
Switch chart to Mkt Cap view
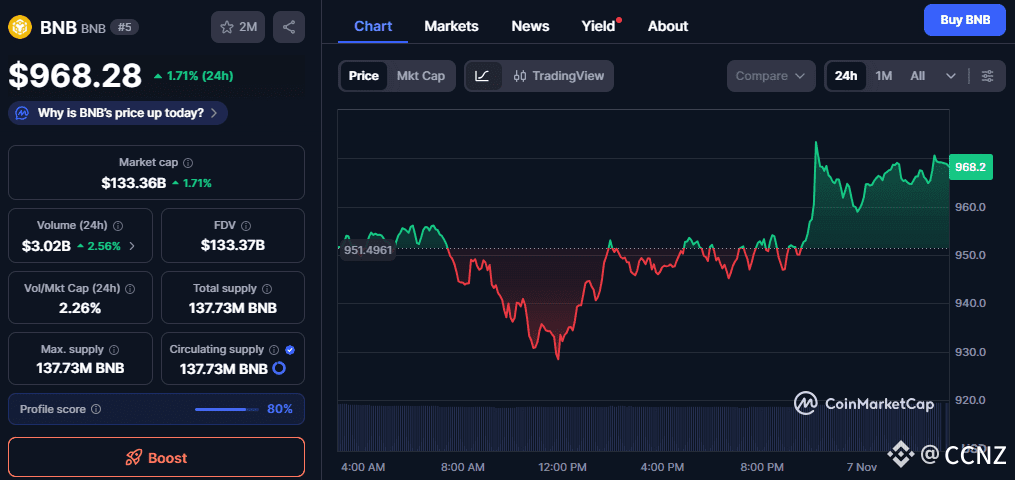click(x=421, y=76)
